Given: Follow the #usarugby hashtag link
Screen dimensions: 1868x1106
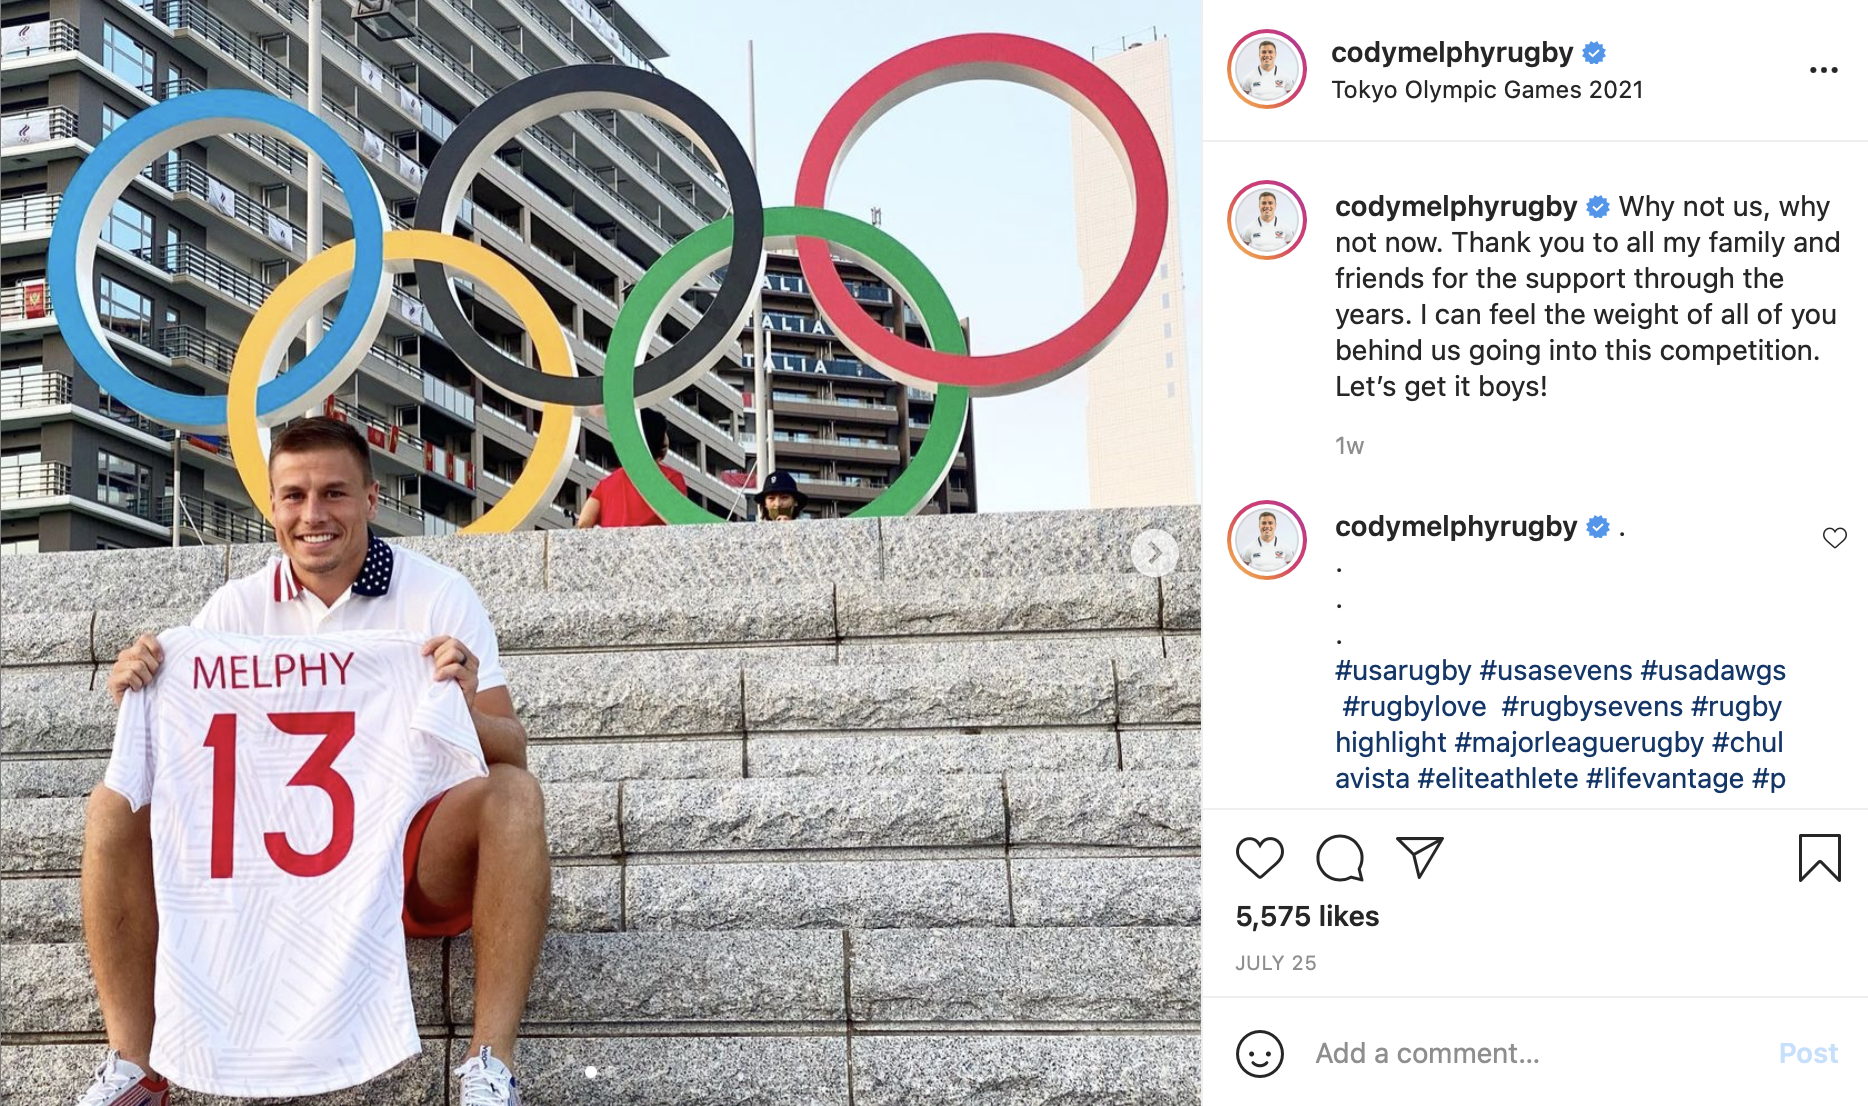Looking at the screenshot, I should click(x=1403, y=670).
